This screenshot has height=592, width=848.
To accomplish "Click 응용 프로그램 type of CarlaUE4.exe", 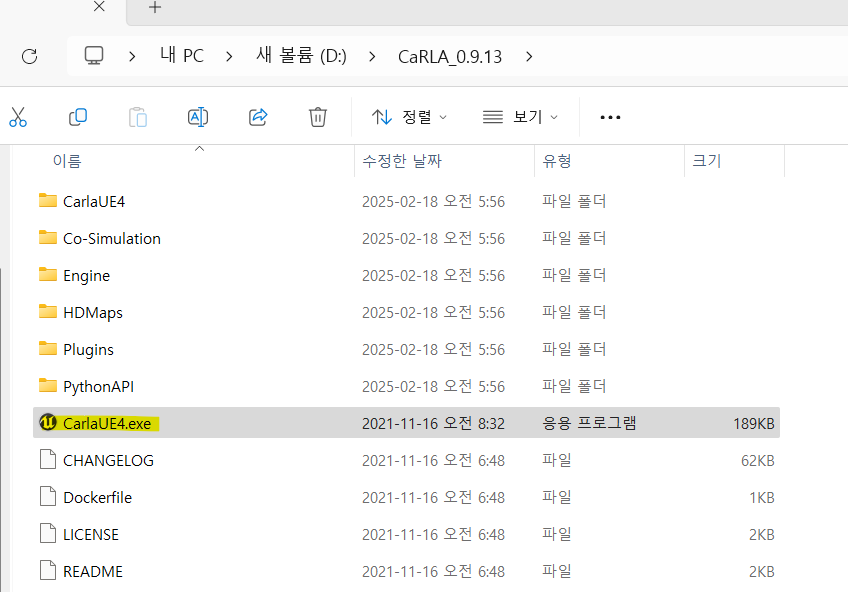I will pyautogui.click(x=589, y=423).
